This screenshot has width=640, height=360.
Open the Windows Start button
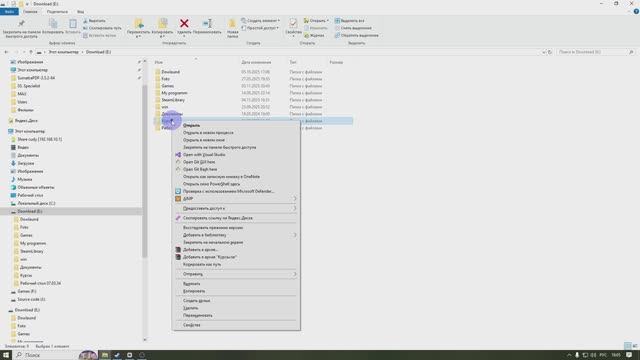pyautogui.click(x=6, y=355)
